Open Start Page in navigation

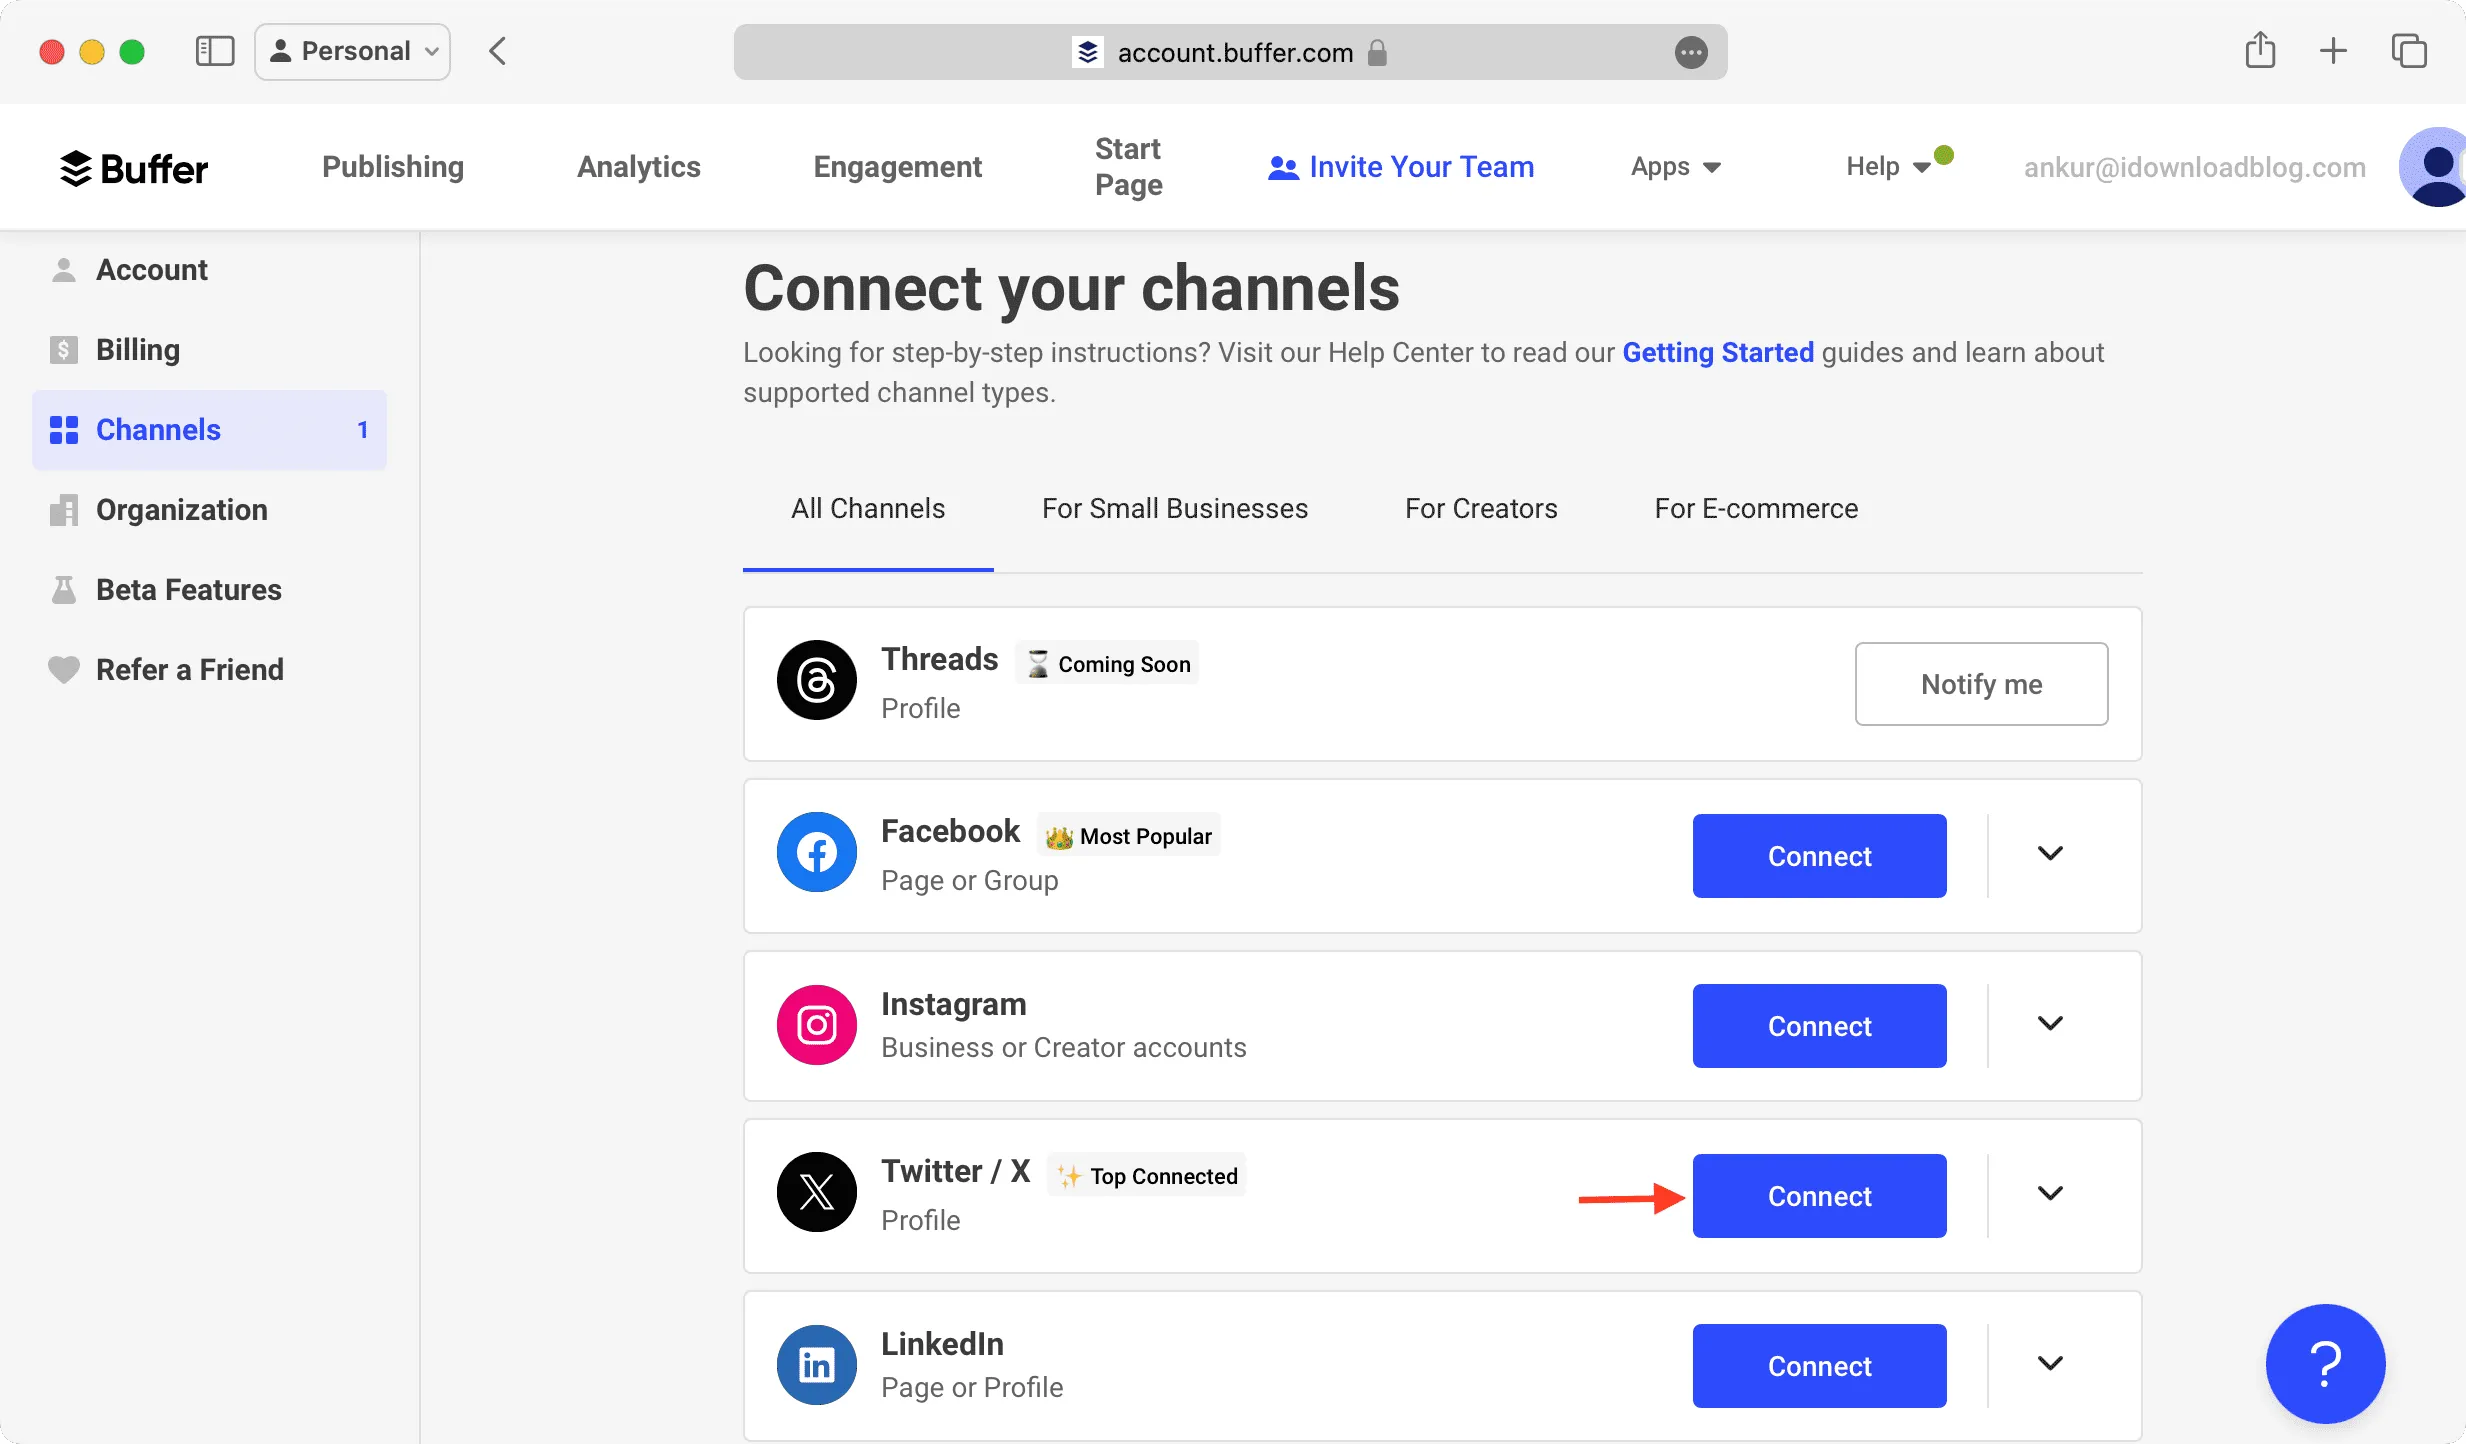click(1129, 167)
